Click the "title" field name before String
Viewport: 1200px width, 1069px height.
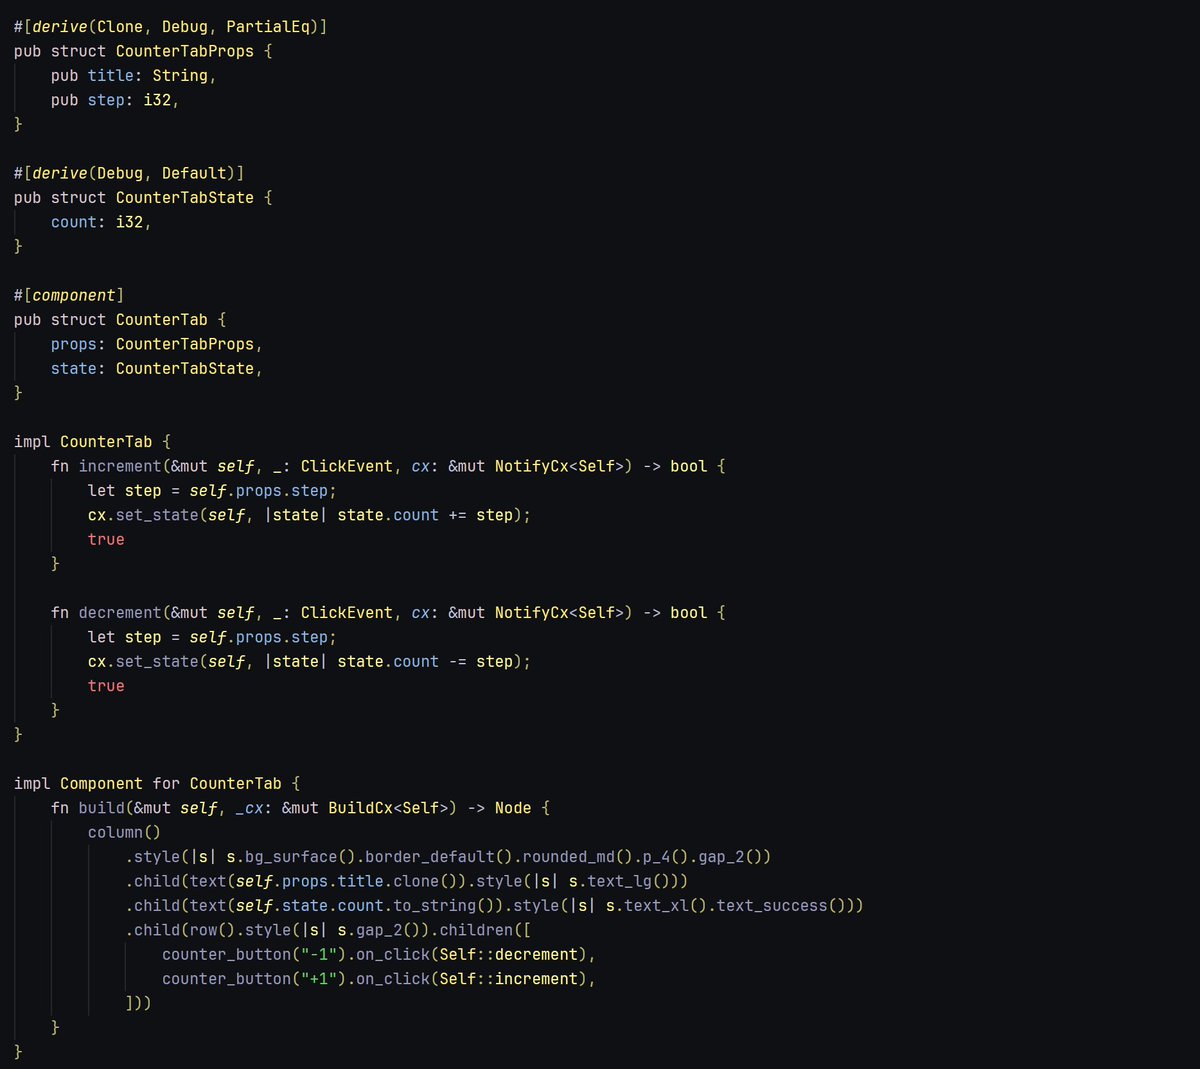click(x=111, y=76)
